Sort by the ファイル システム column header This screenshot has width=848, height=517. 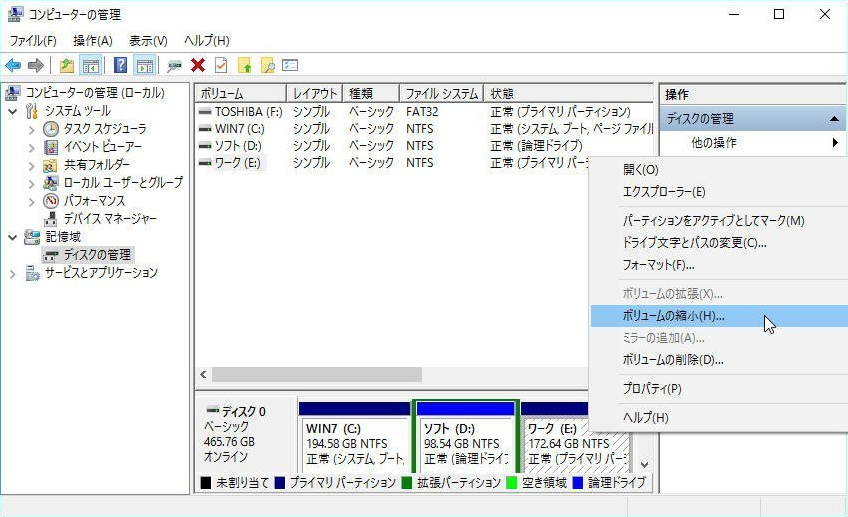point(441,94)
